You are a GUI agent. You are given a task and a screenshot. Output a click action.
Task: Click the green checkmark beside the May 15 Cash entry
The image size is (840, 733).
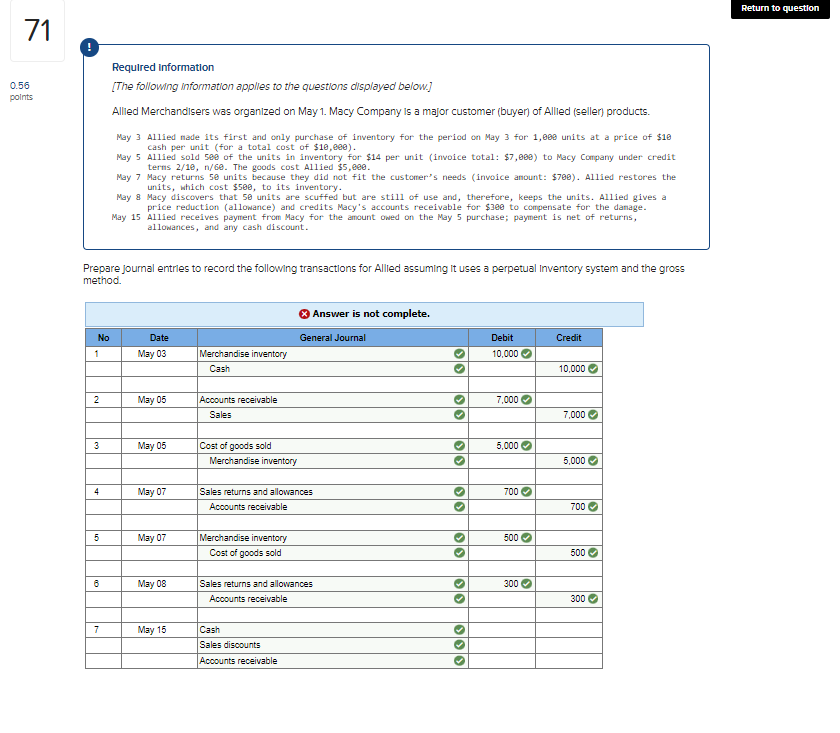click(457, 629)
